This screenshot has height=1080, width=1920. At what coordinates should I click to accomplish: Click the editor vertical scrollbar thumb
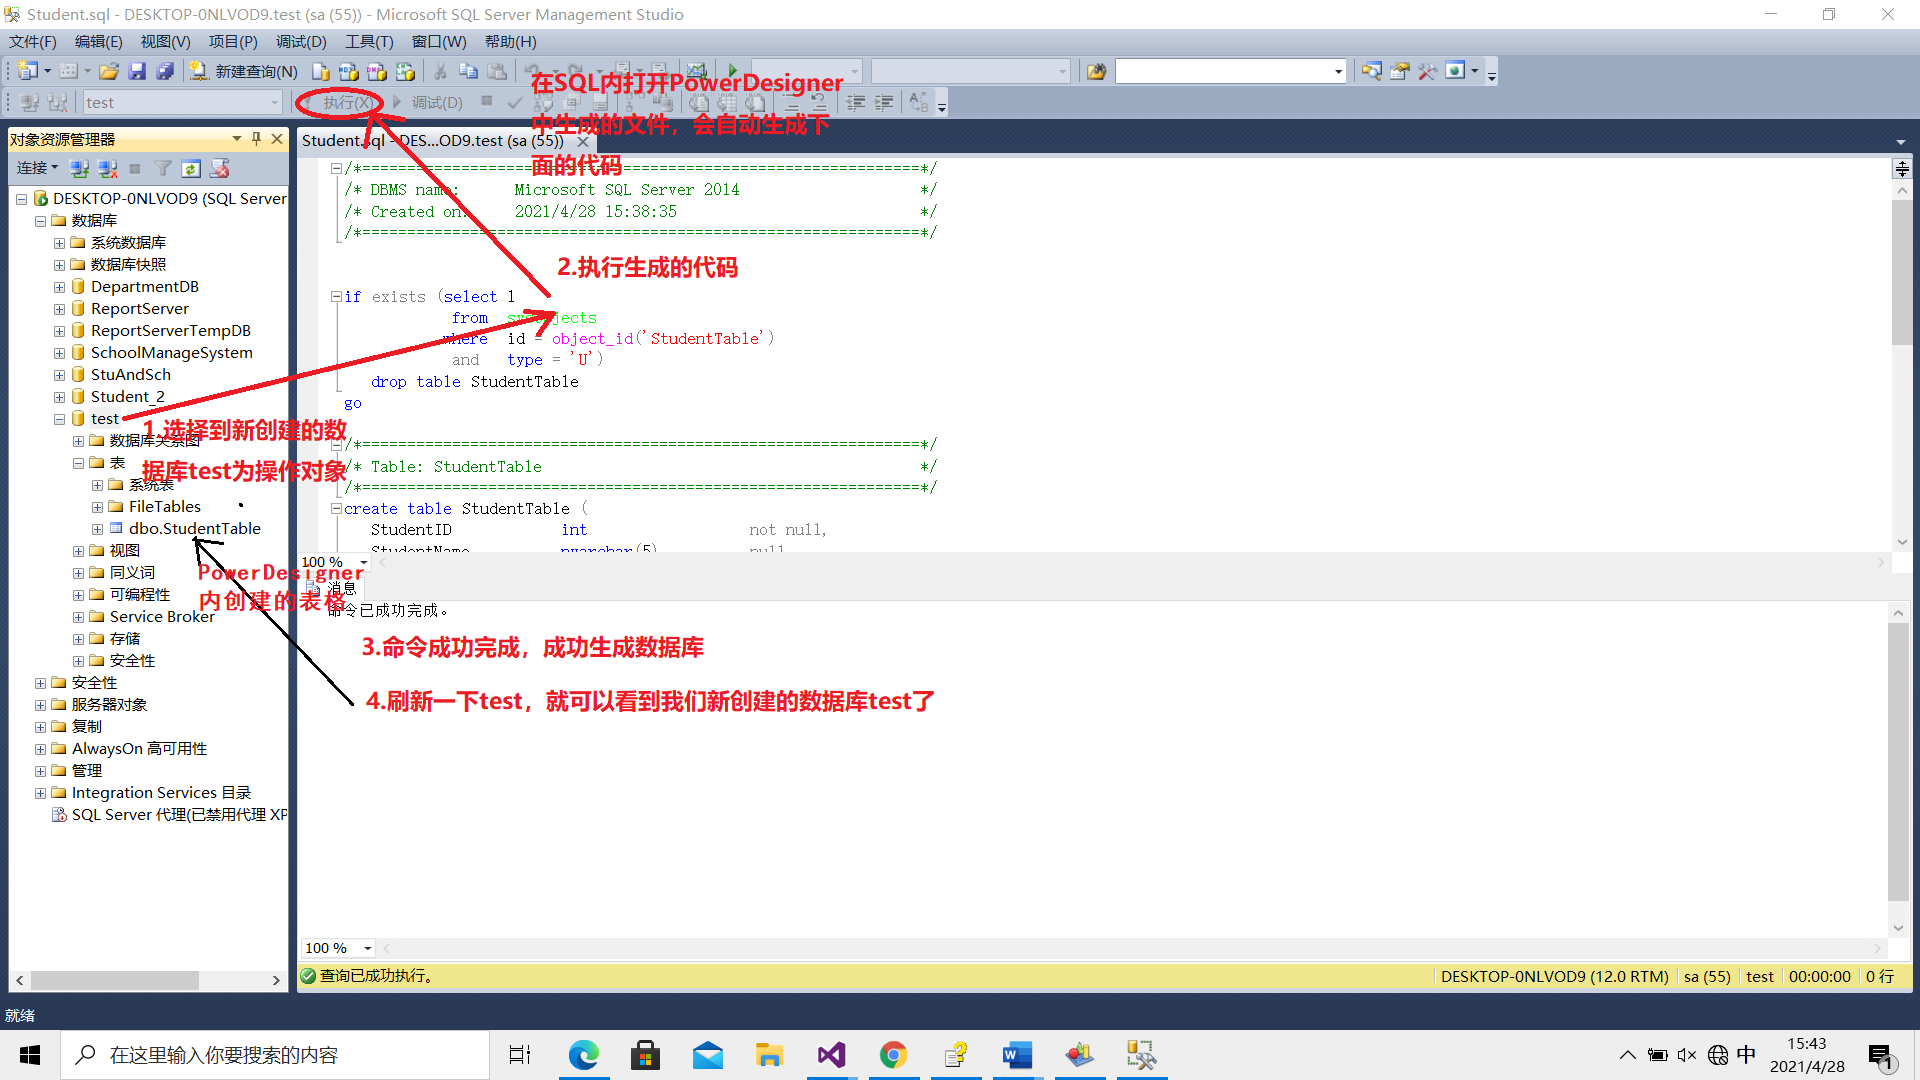pos(1901,272)
